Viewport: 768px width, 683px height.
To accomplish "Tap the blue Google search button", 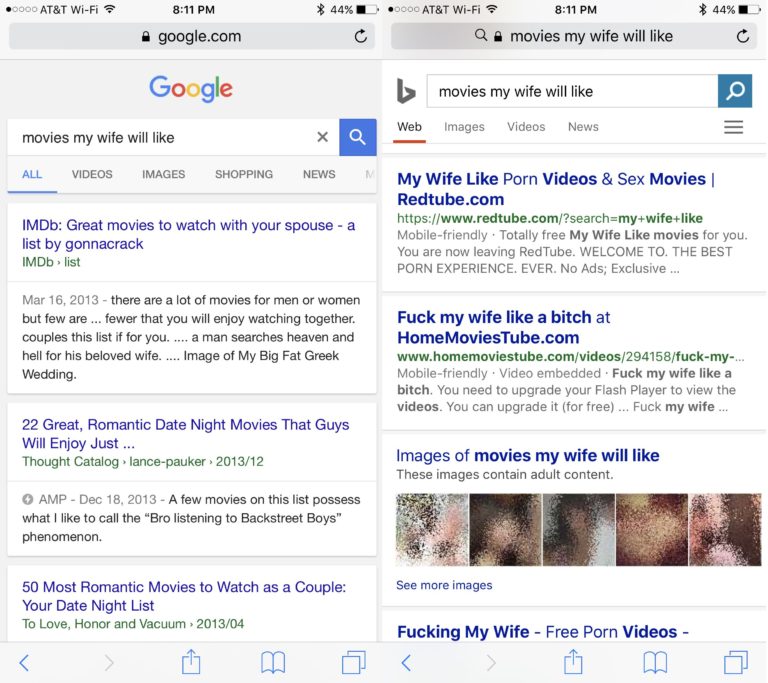I will (357, 137).
